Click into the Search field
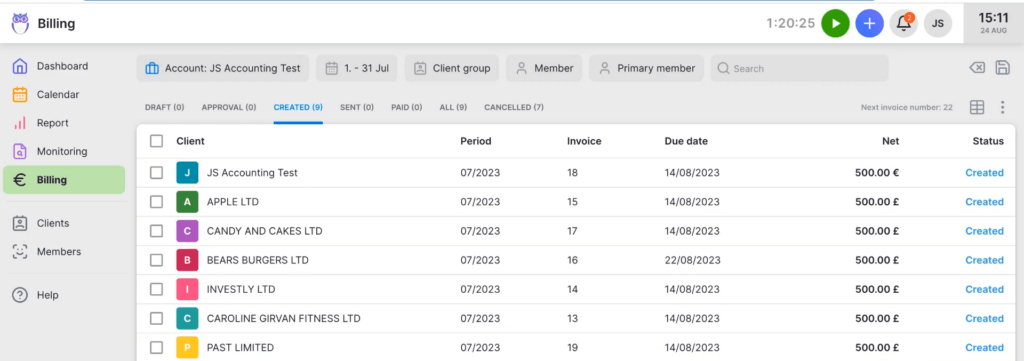 [x=799, y=68]
